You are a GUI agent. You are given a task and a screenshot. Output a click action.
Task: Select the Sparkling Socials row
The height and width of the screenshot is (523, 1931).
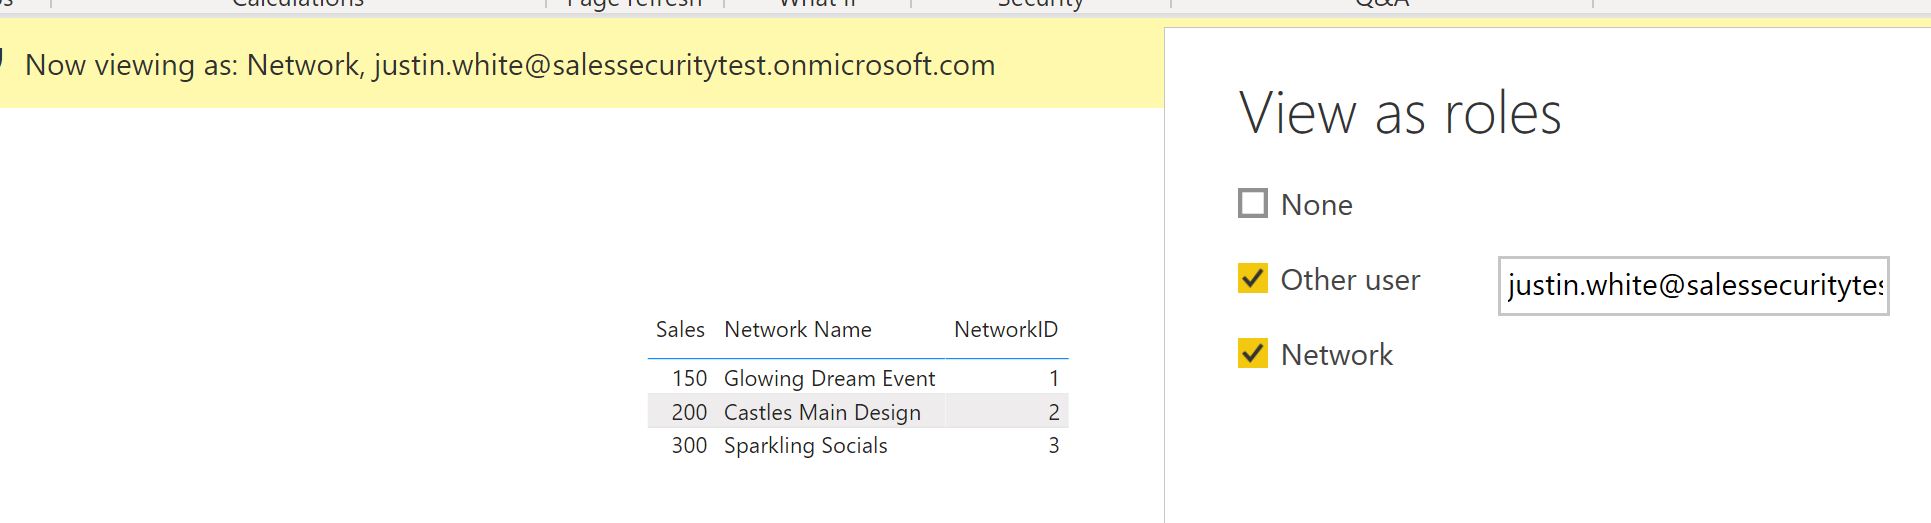point(858,445)
